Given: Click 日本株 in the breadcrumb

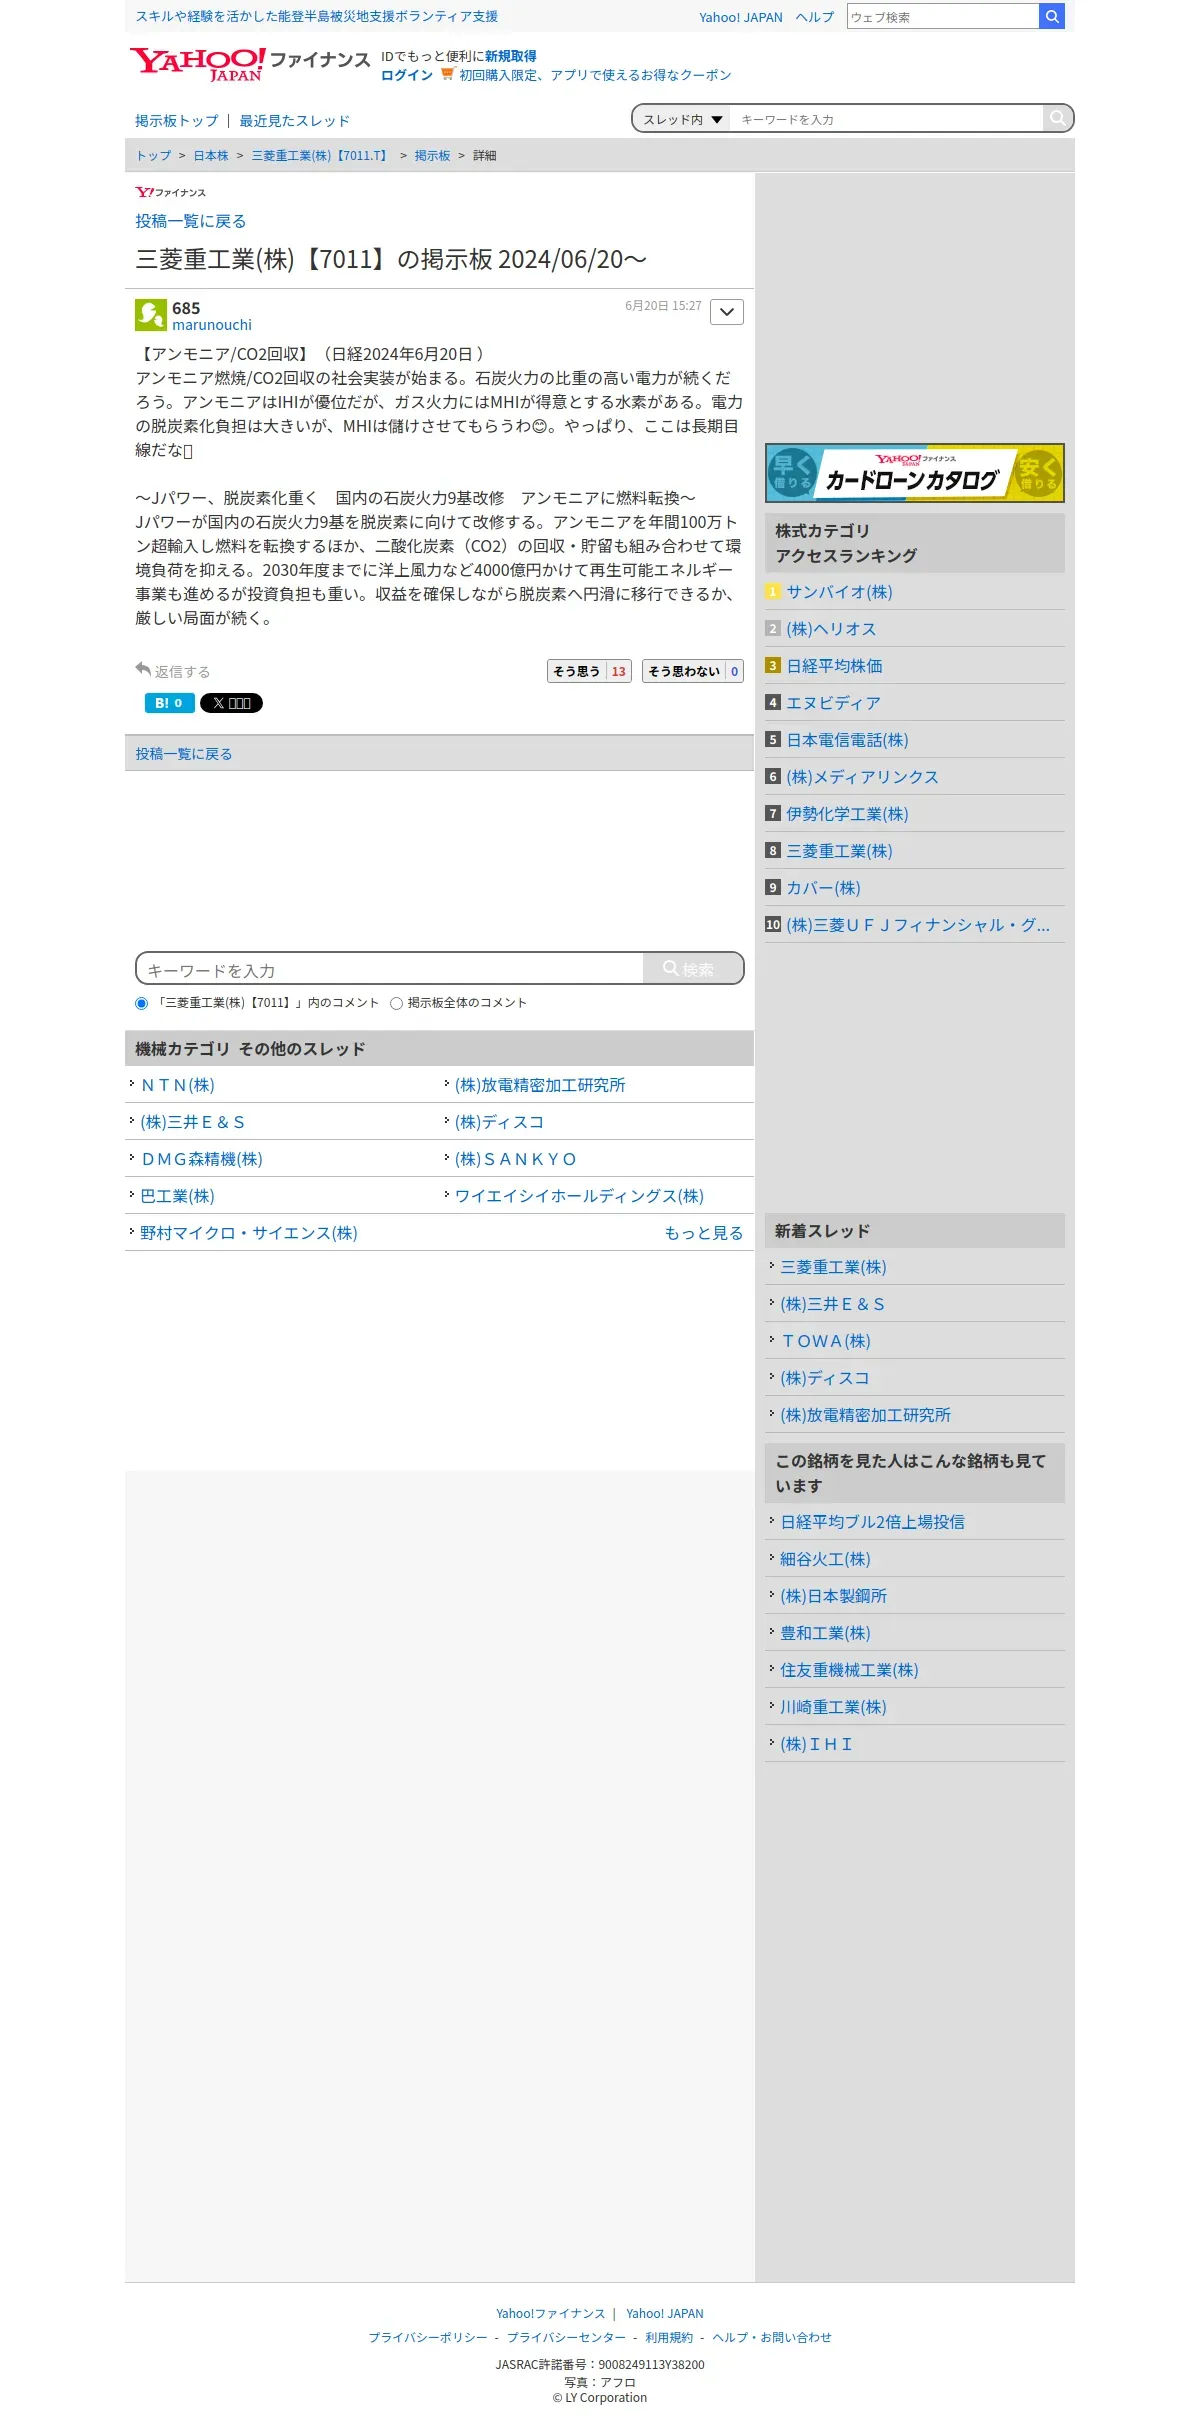Looking at the screenshot, I should coord(211,156).
